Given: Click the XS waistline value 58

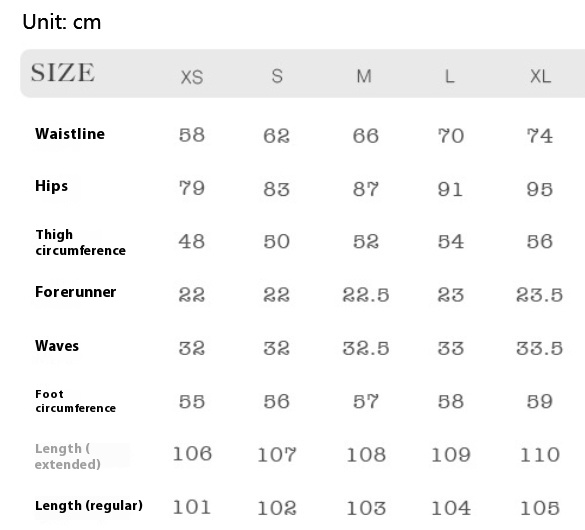Looking at the screenshot, I should point(192,135).
